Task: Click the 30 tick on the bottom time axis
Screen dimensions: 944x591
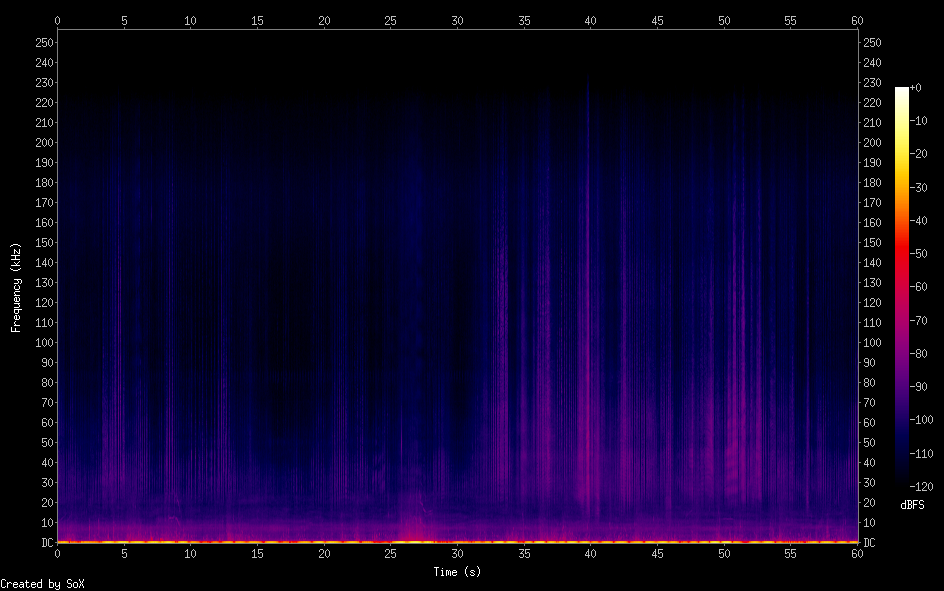Action: [457, 553]
